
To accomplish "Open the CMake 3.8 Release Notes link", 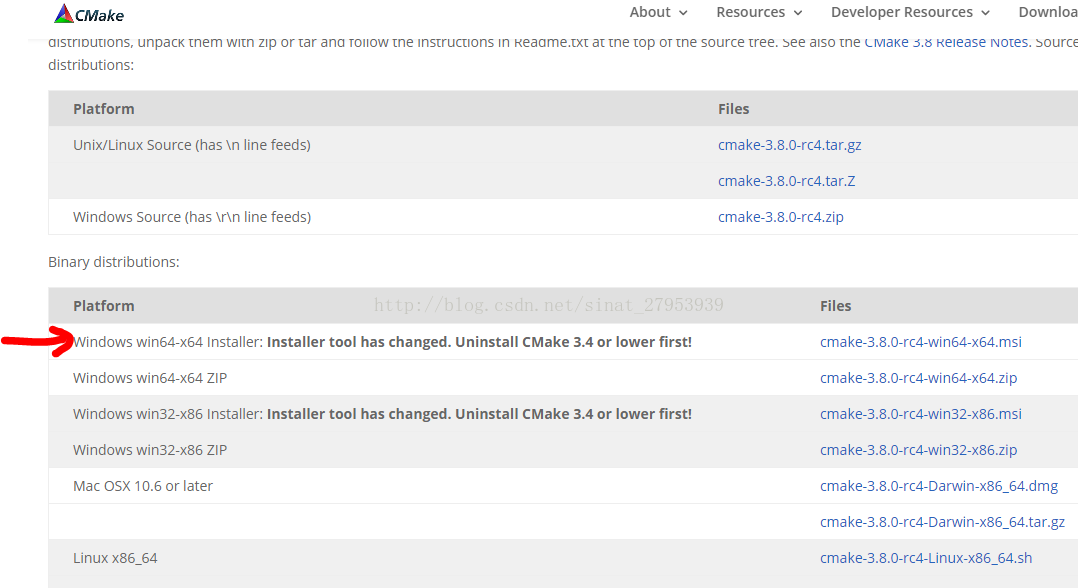I will (x=946, y=42).
